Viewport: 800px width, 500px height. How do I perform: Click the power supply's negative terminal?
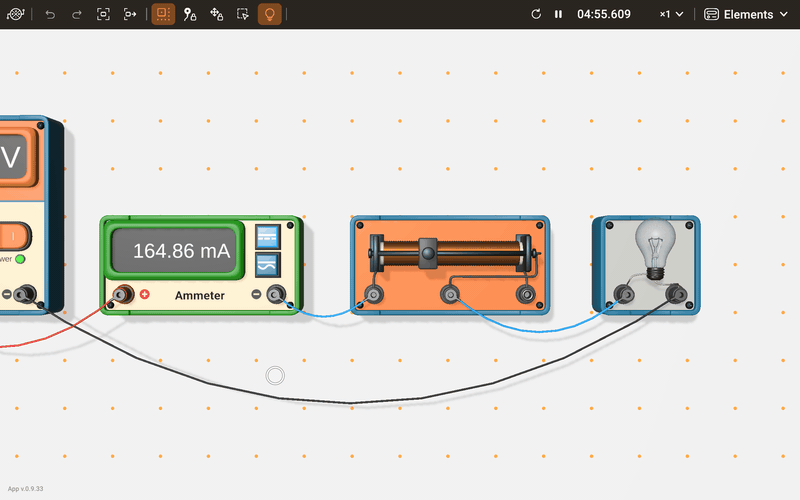(24, 294)
